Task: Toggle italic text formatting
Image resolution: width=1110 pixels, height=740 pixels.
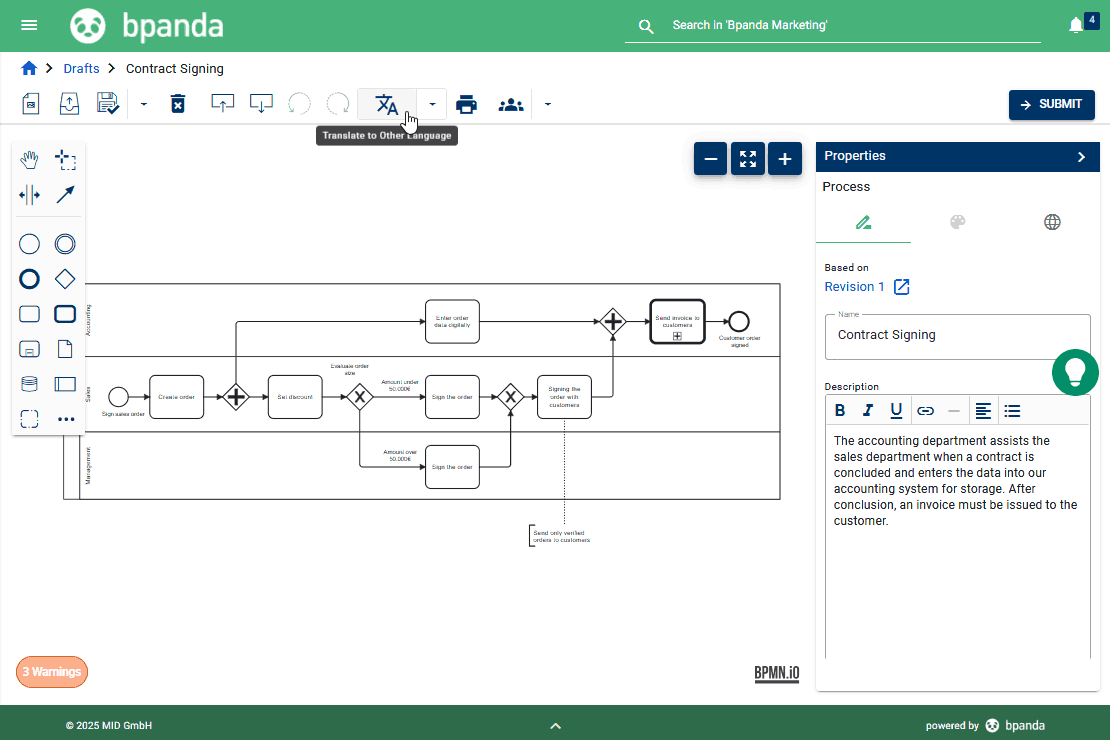Action: 868,410
